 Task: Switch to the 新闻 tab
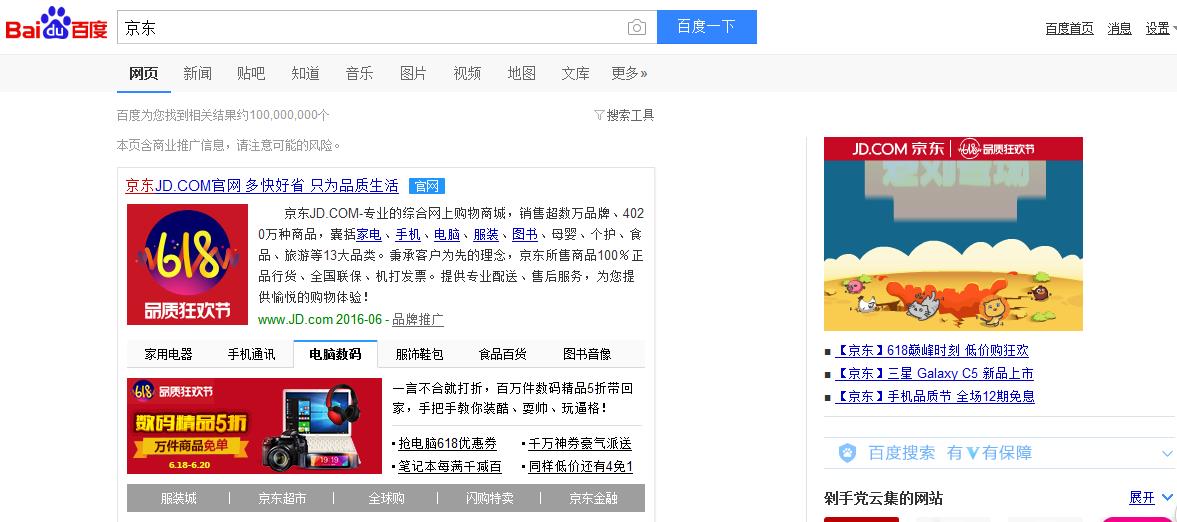click(197, 73)
